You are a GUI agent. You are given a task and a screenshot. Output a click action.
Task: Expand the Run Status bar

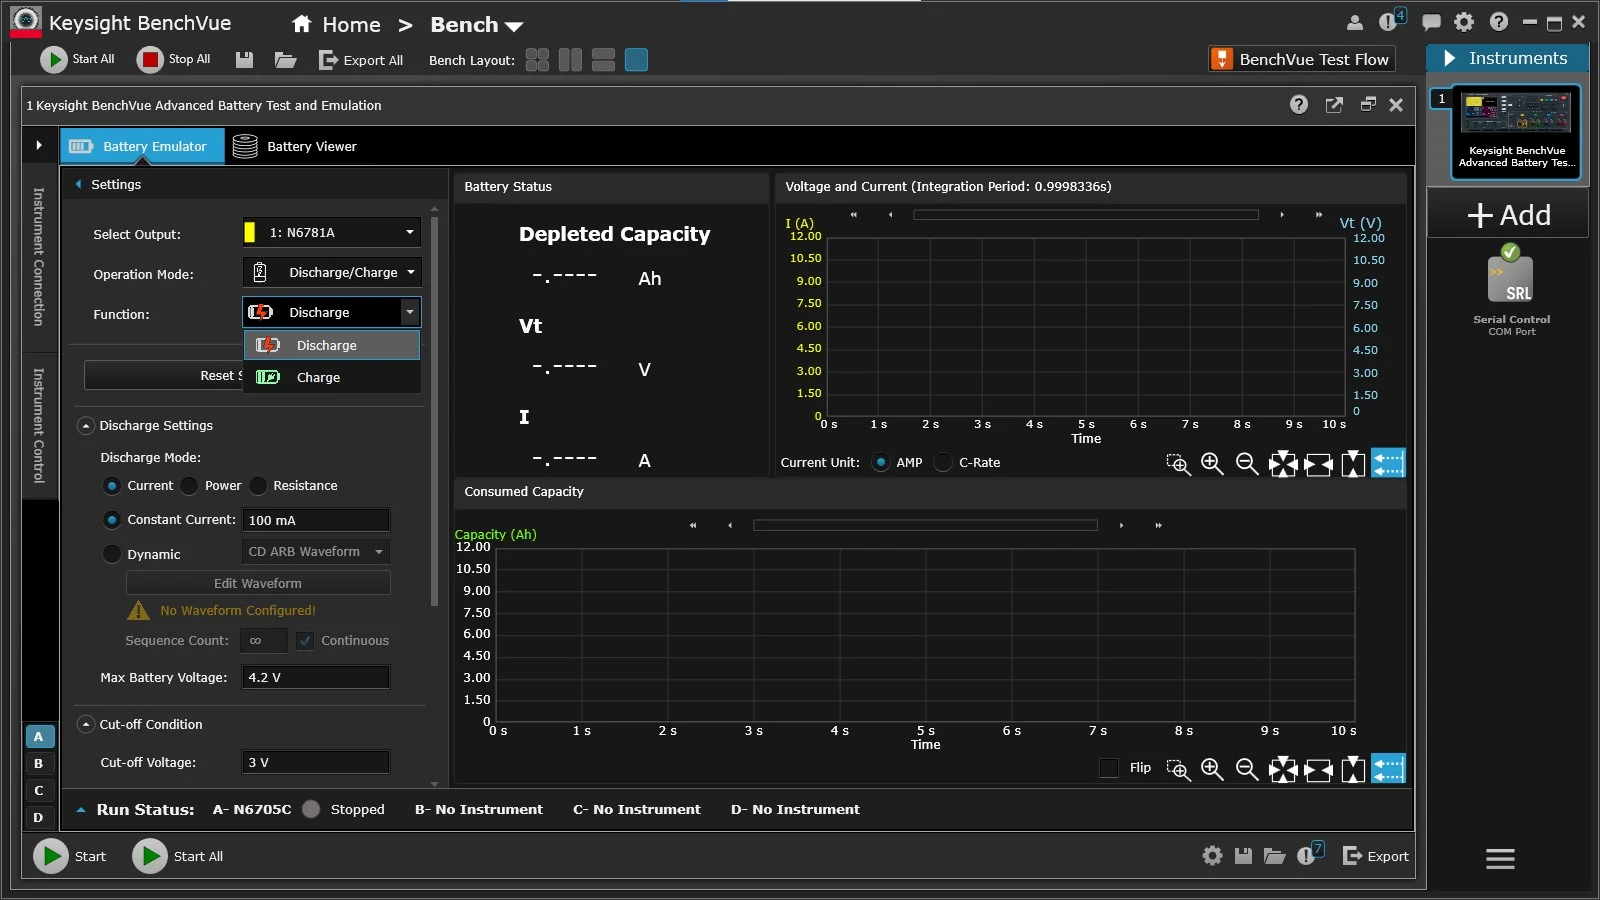[x=81, y=810]
